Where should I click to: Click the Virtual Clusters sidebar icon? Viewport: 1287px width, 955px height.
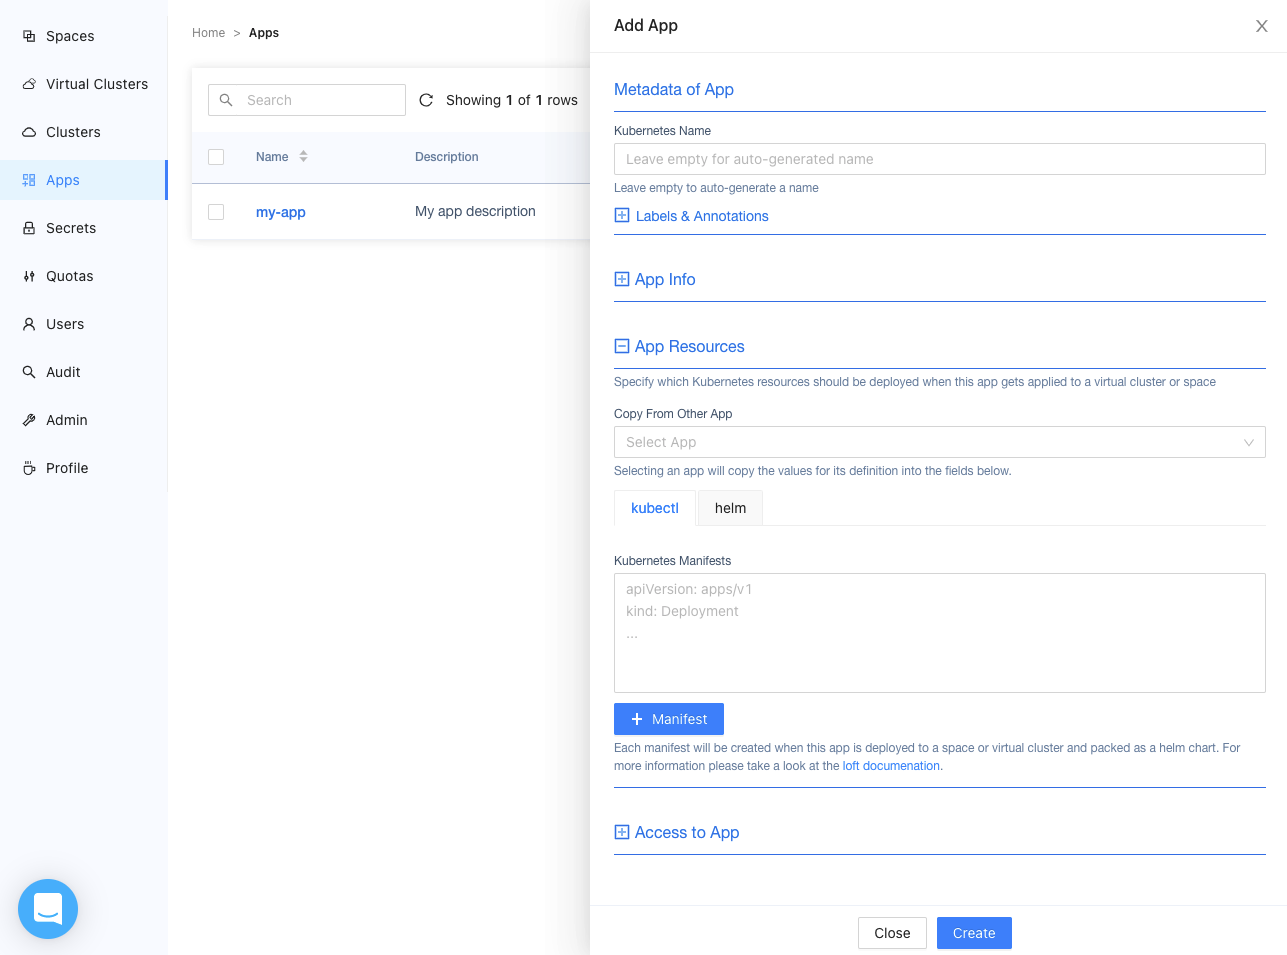(29, 84)
